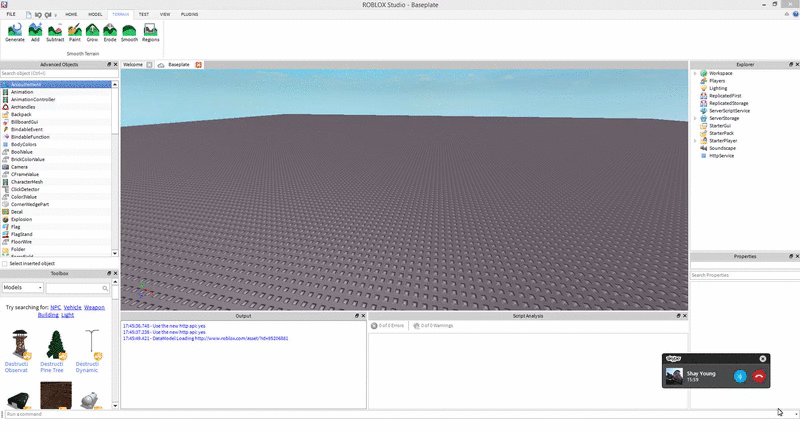Select the Grow terrain tool

click(92, 33)
